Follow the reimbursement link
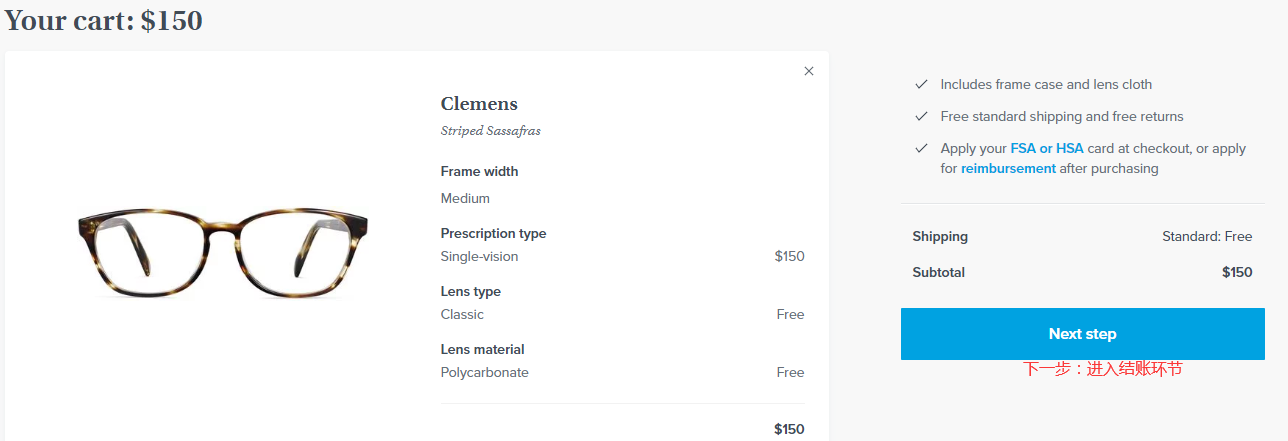The height and width of the screenshot is (441, 1288). [1008, 169]
